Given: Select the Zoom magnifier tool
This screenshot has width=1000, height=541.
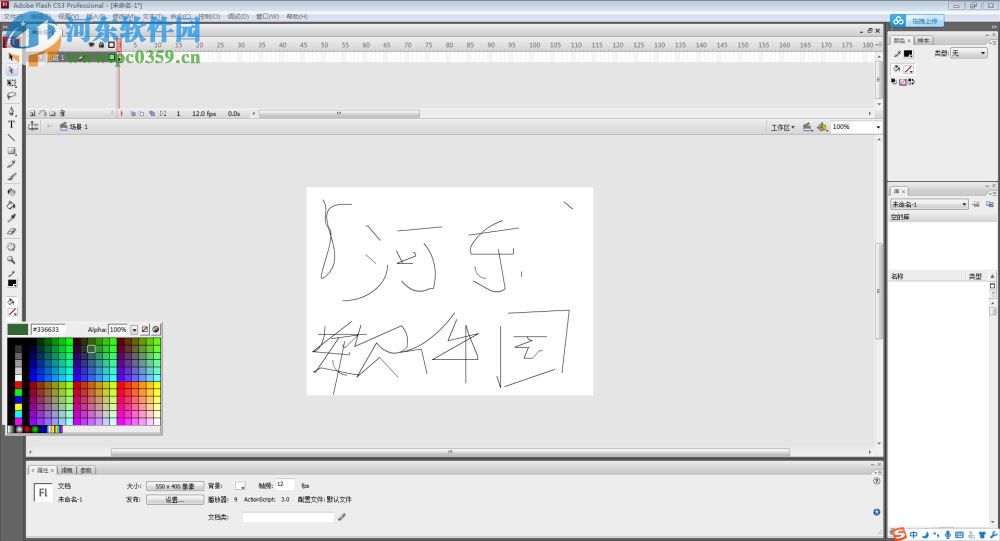Looking at the screenshot, I should pos(11,260).
